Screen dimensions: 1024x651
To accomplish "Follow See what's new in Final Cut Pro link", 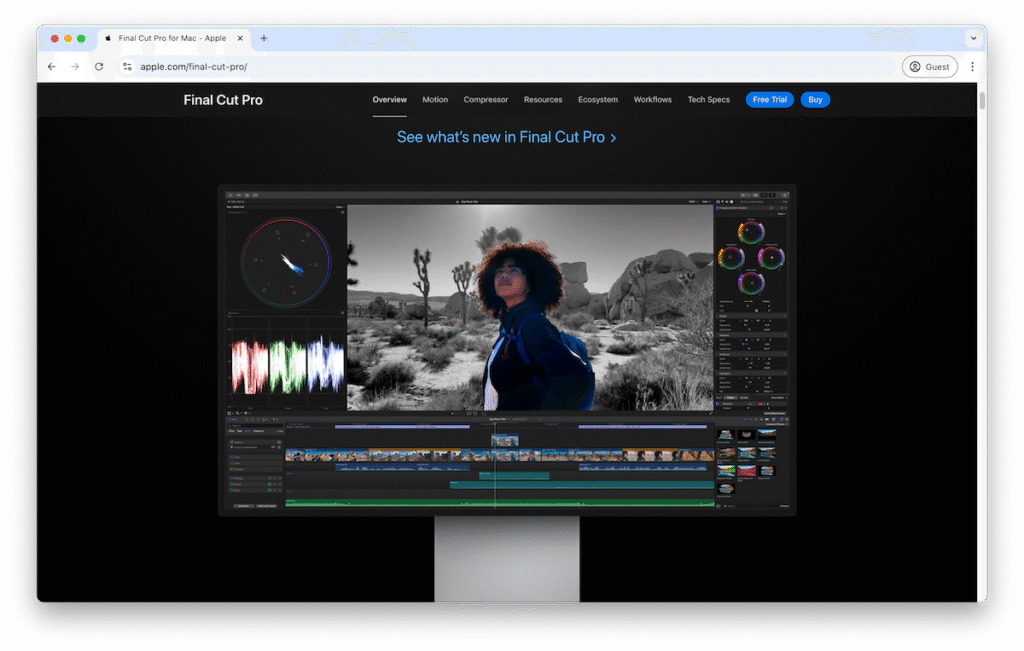I will [507, 137].
